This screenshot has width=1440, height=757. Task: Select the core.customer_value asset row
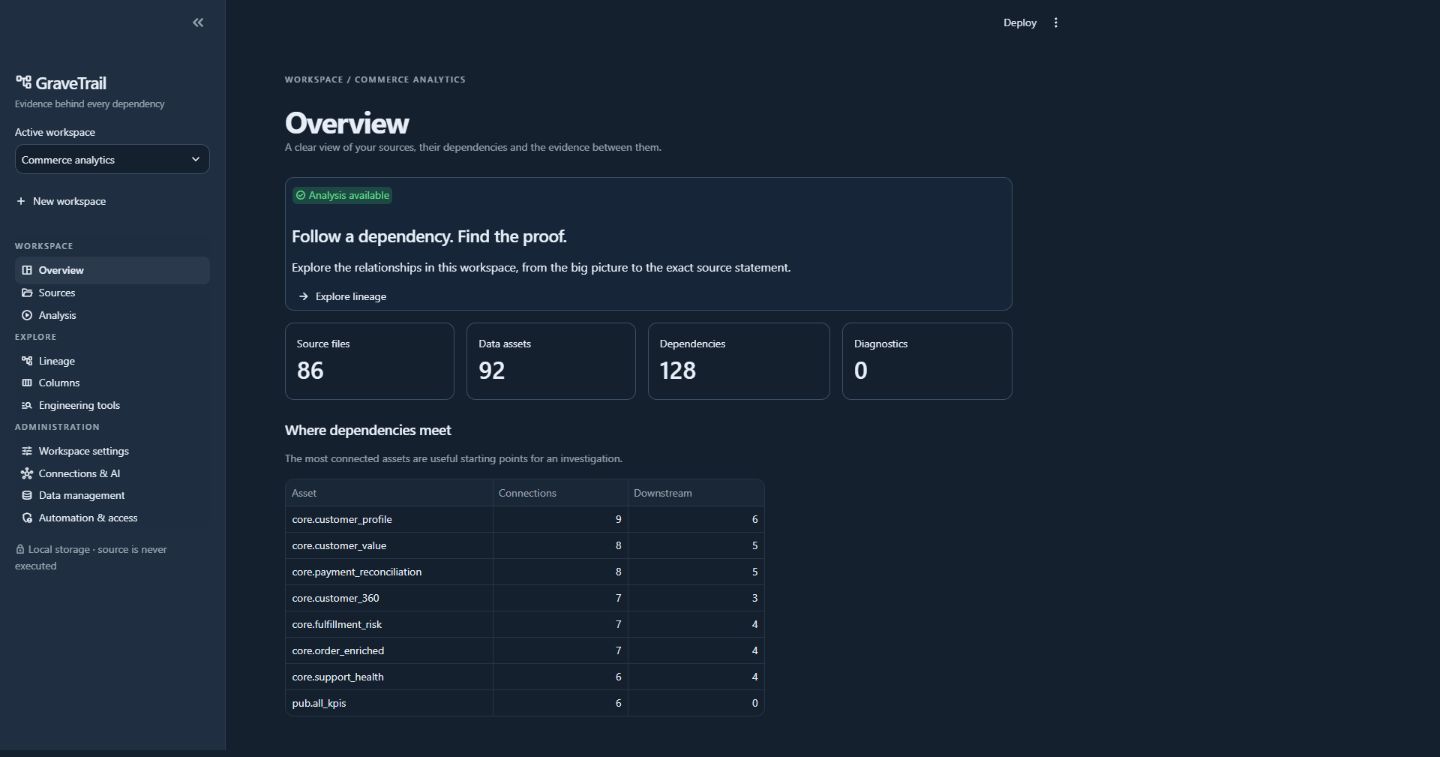tap(525, 546)
